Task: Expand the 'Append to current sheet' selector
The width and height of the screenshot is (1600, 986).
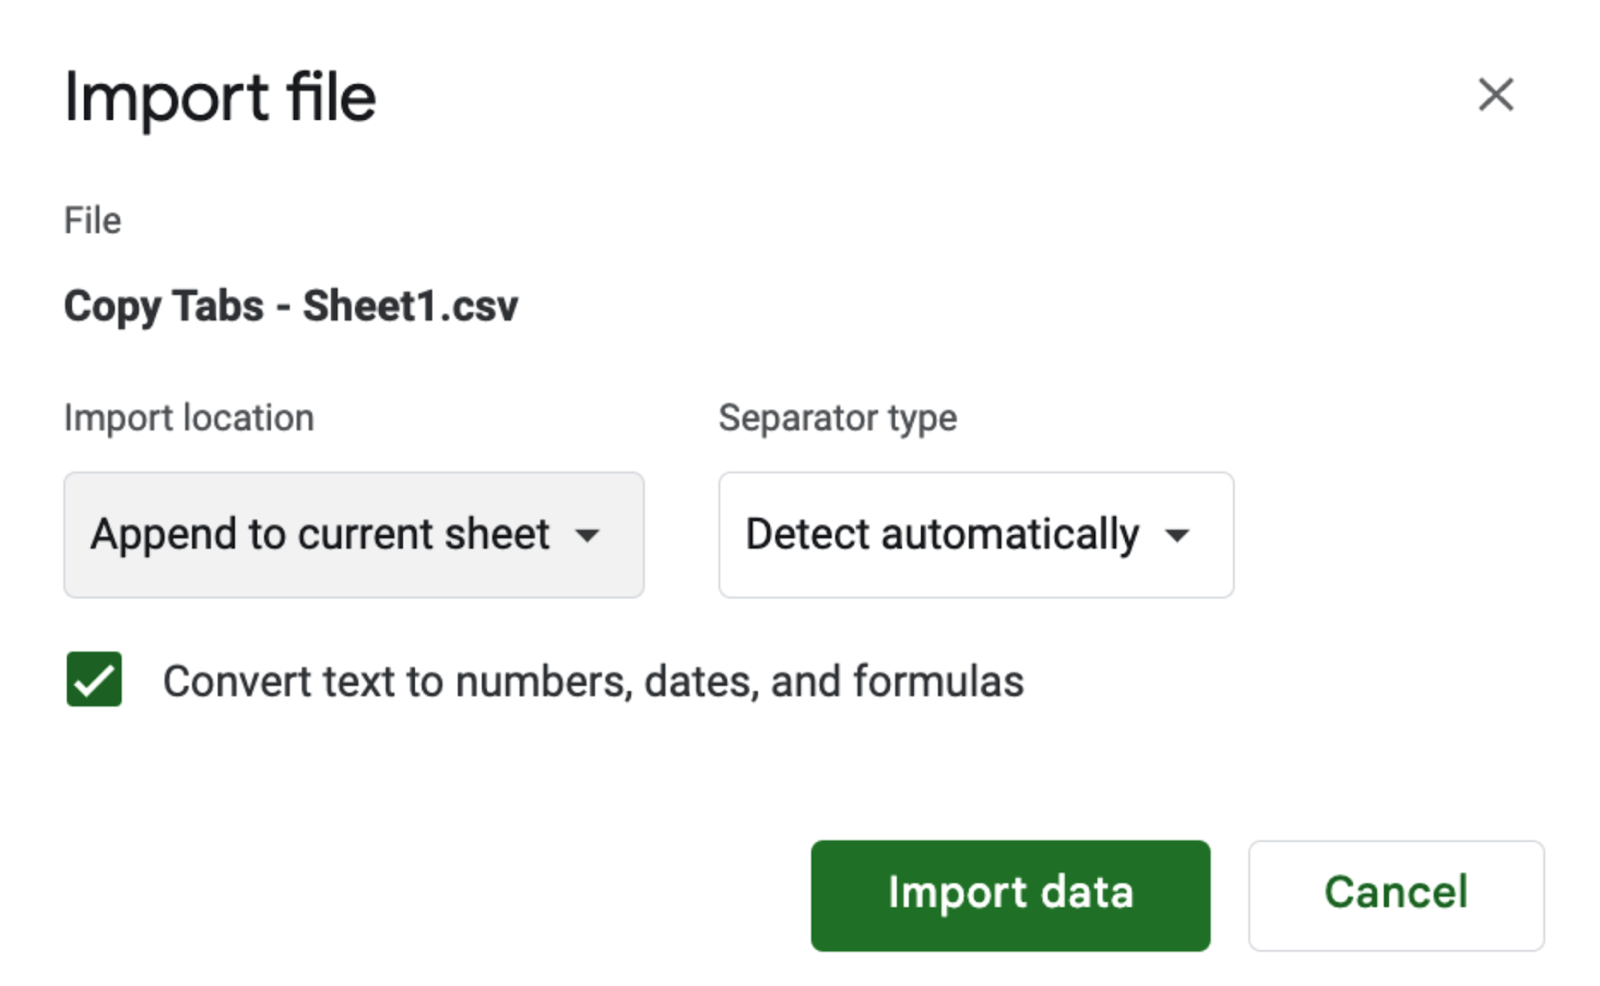Action: 354,535
